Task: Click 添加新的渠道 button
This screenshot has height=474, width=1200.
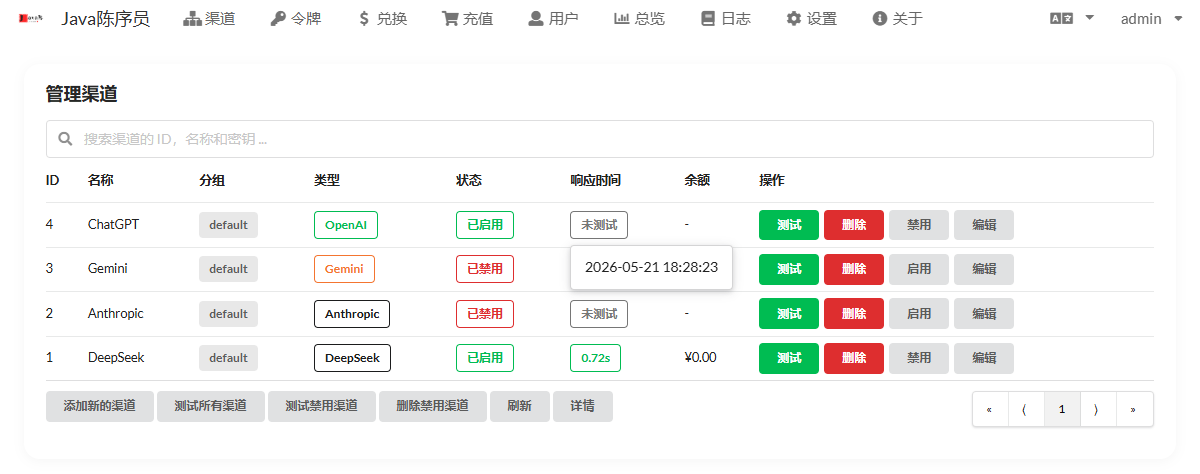Action: (100, 407)
